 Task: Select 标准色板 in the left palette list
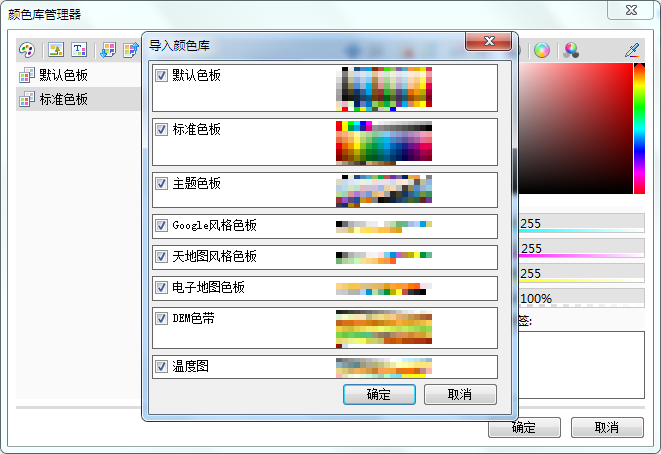(62, 99)
